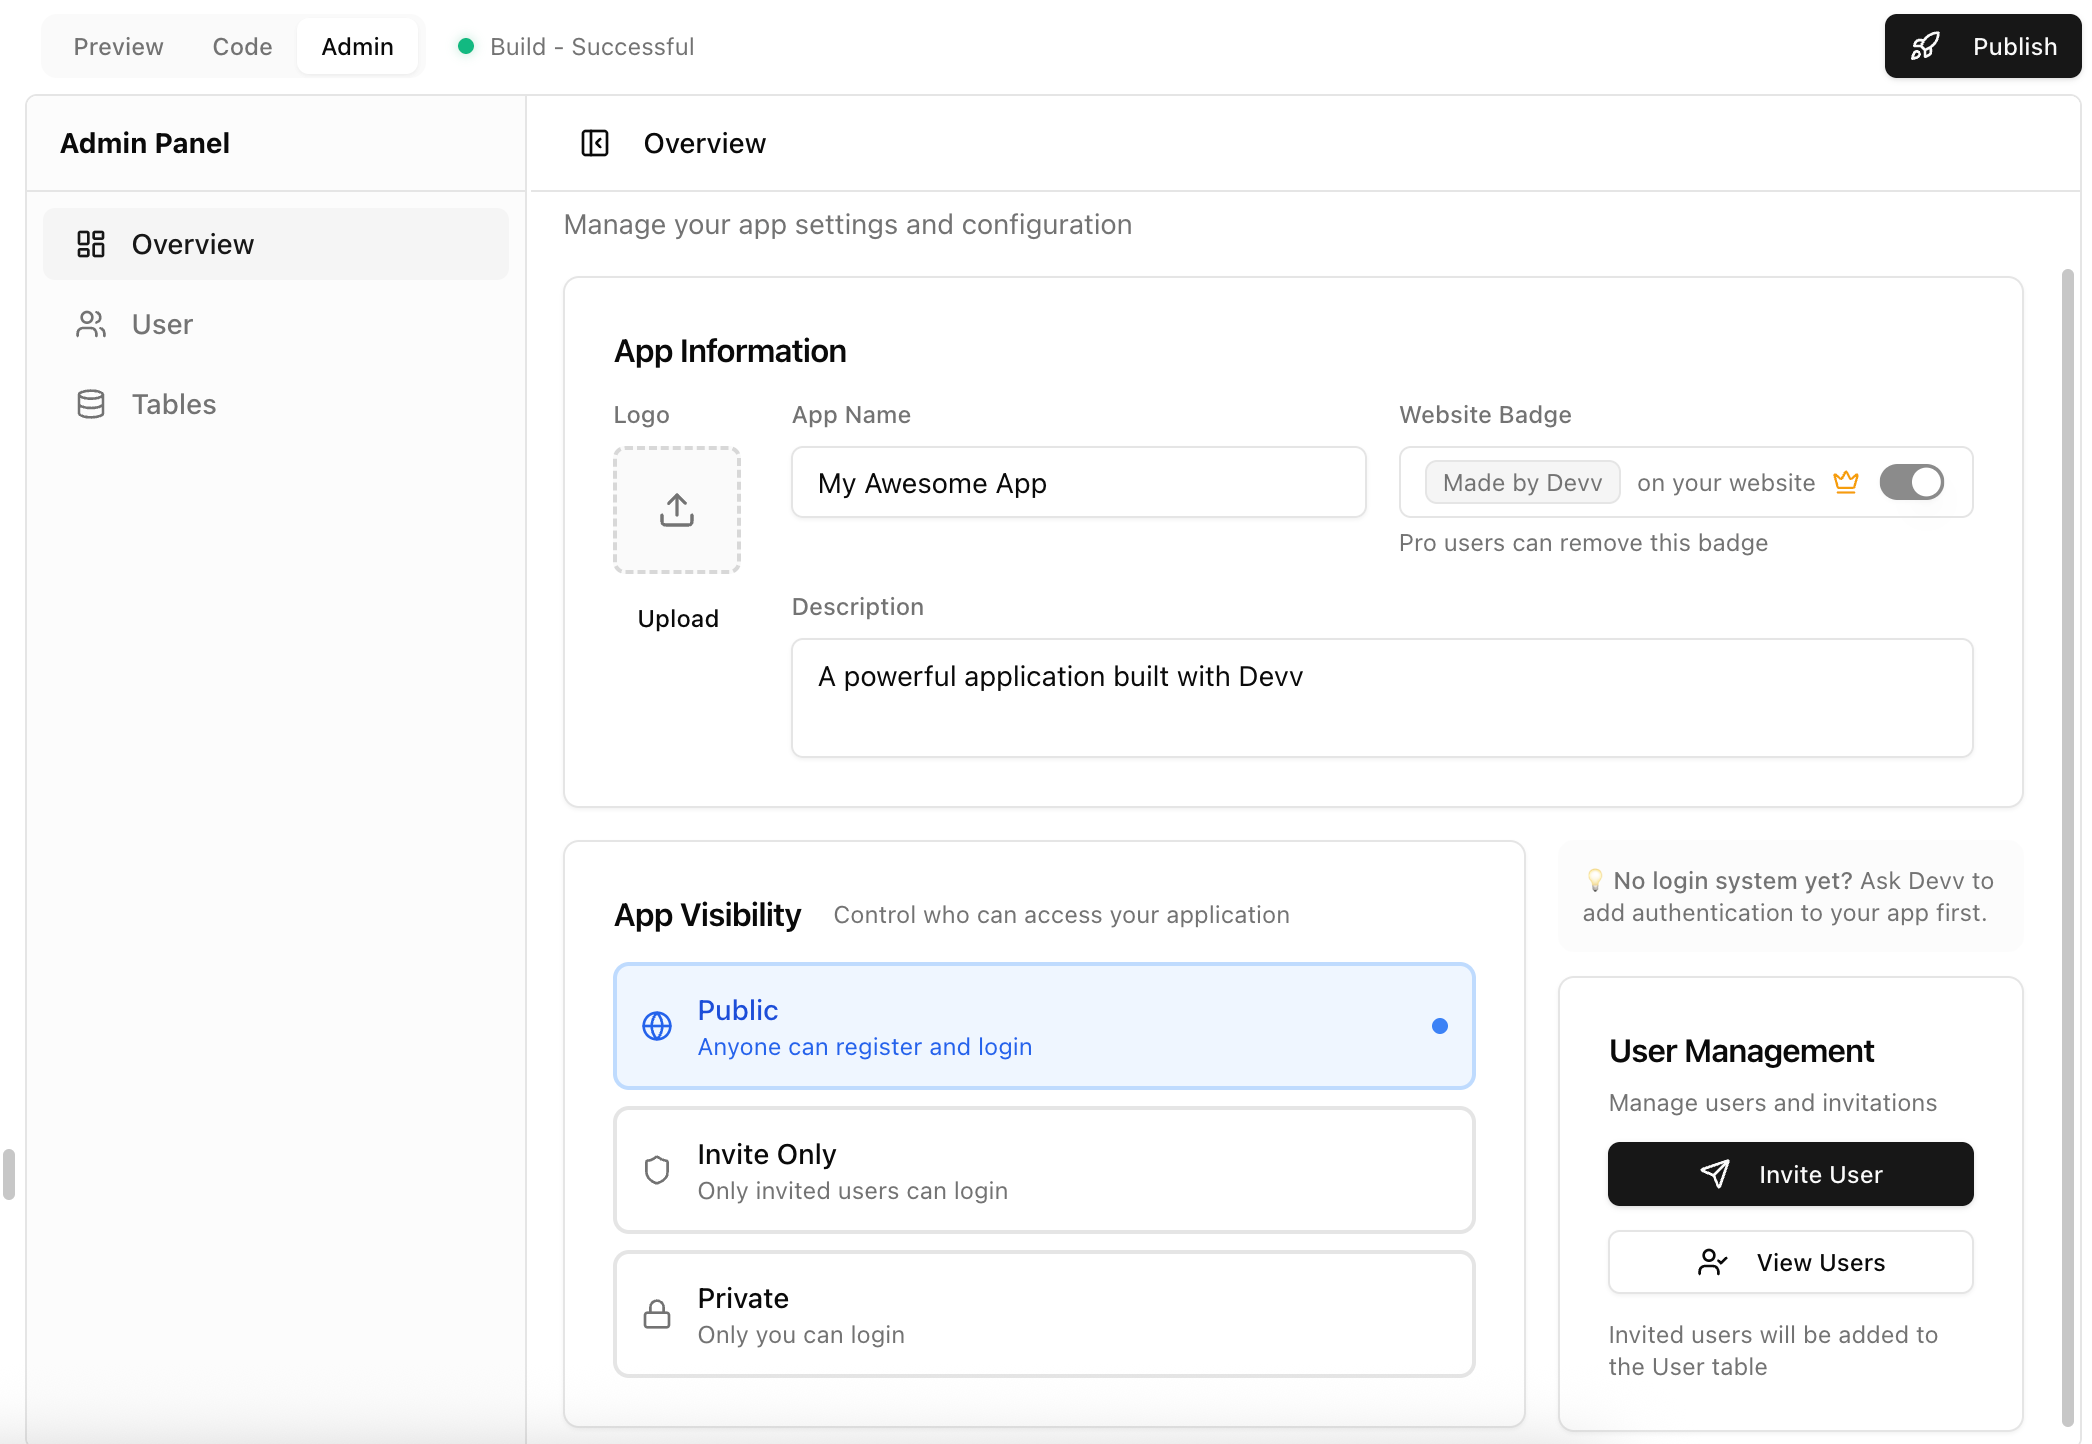Click the user-check icon on View Users
This screenshot has width=2092, height=1444.
pos(1713,1261)
